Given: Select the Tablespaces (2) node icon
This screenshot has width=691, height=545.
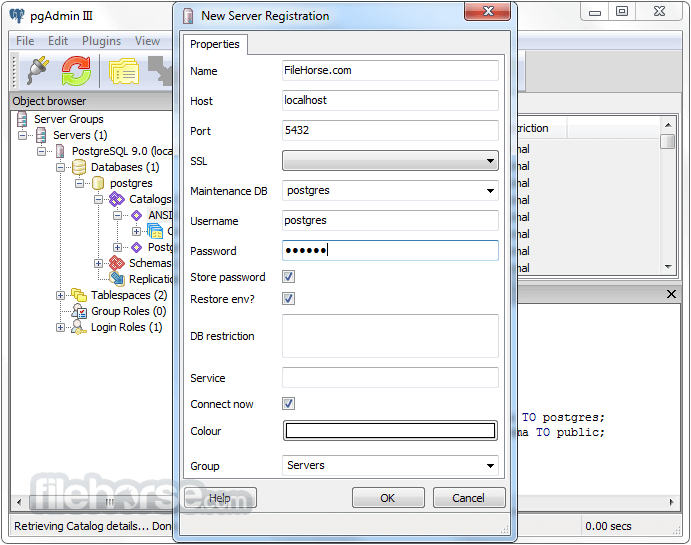Looking at the screenshot, I should click(x=79, y=295).
